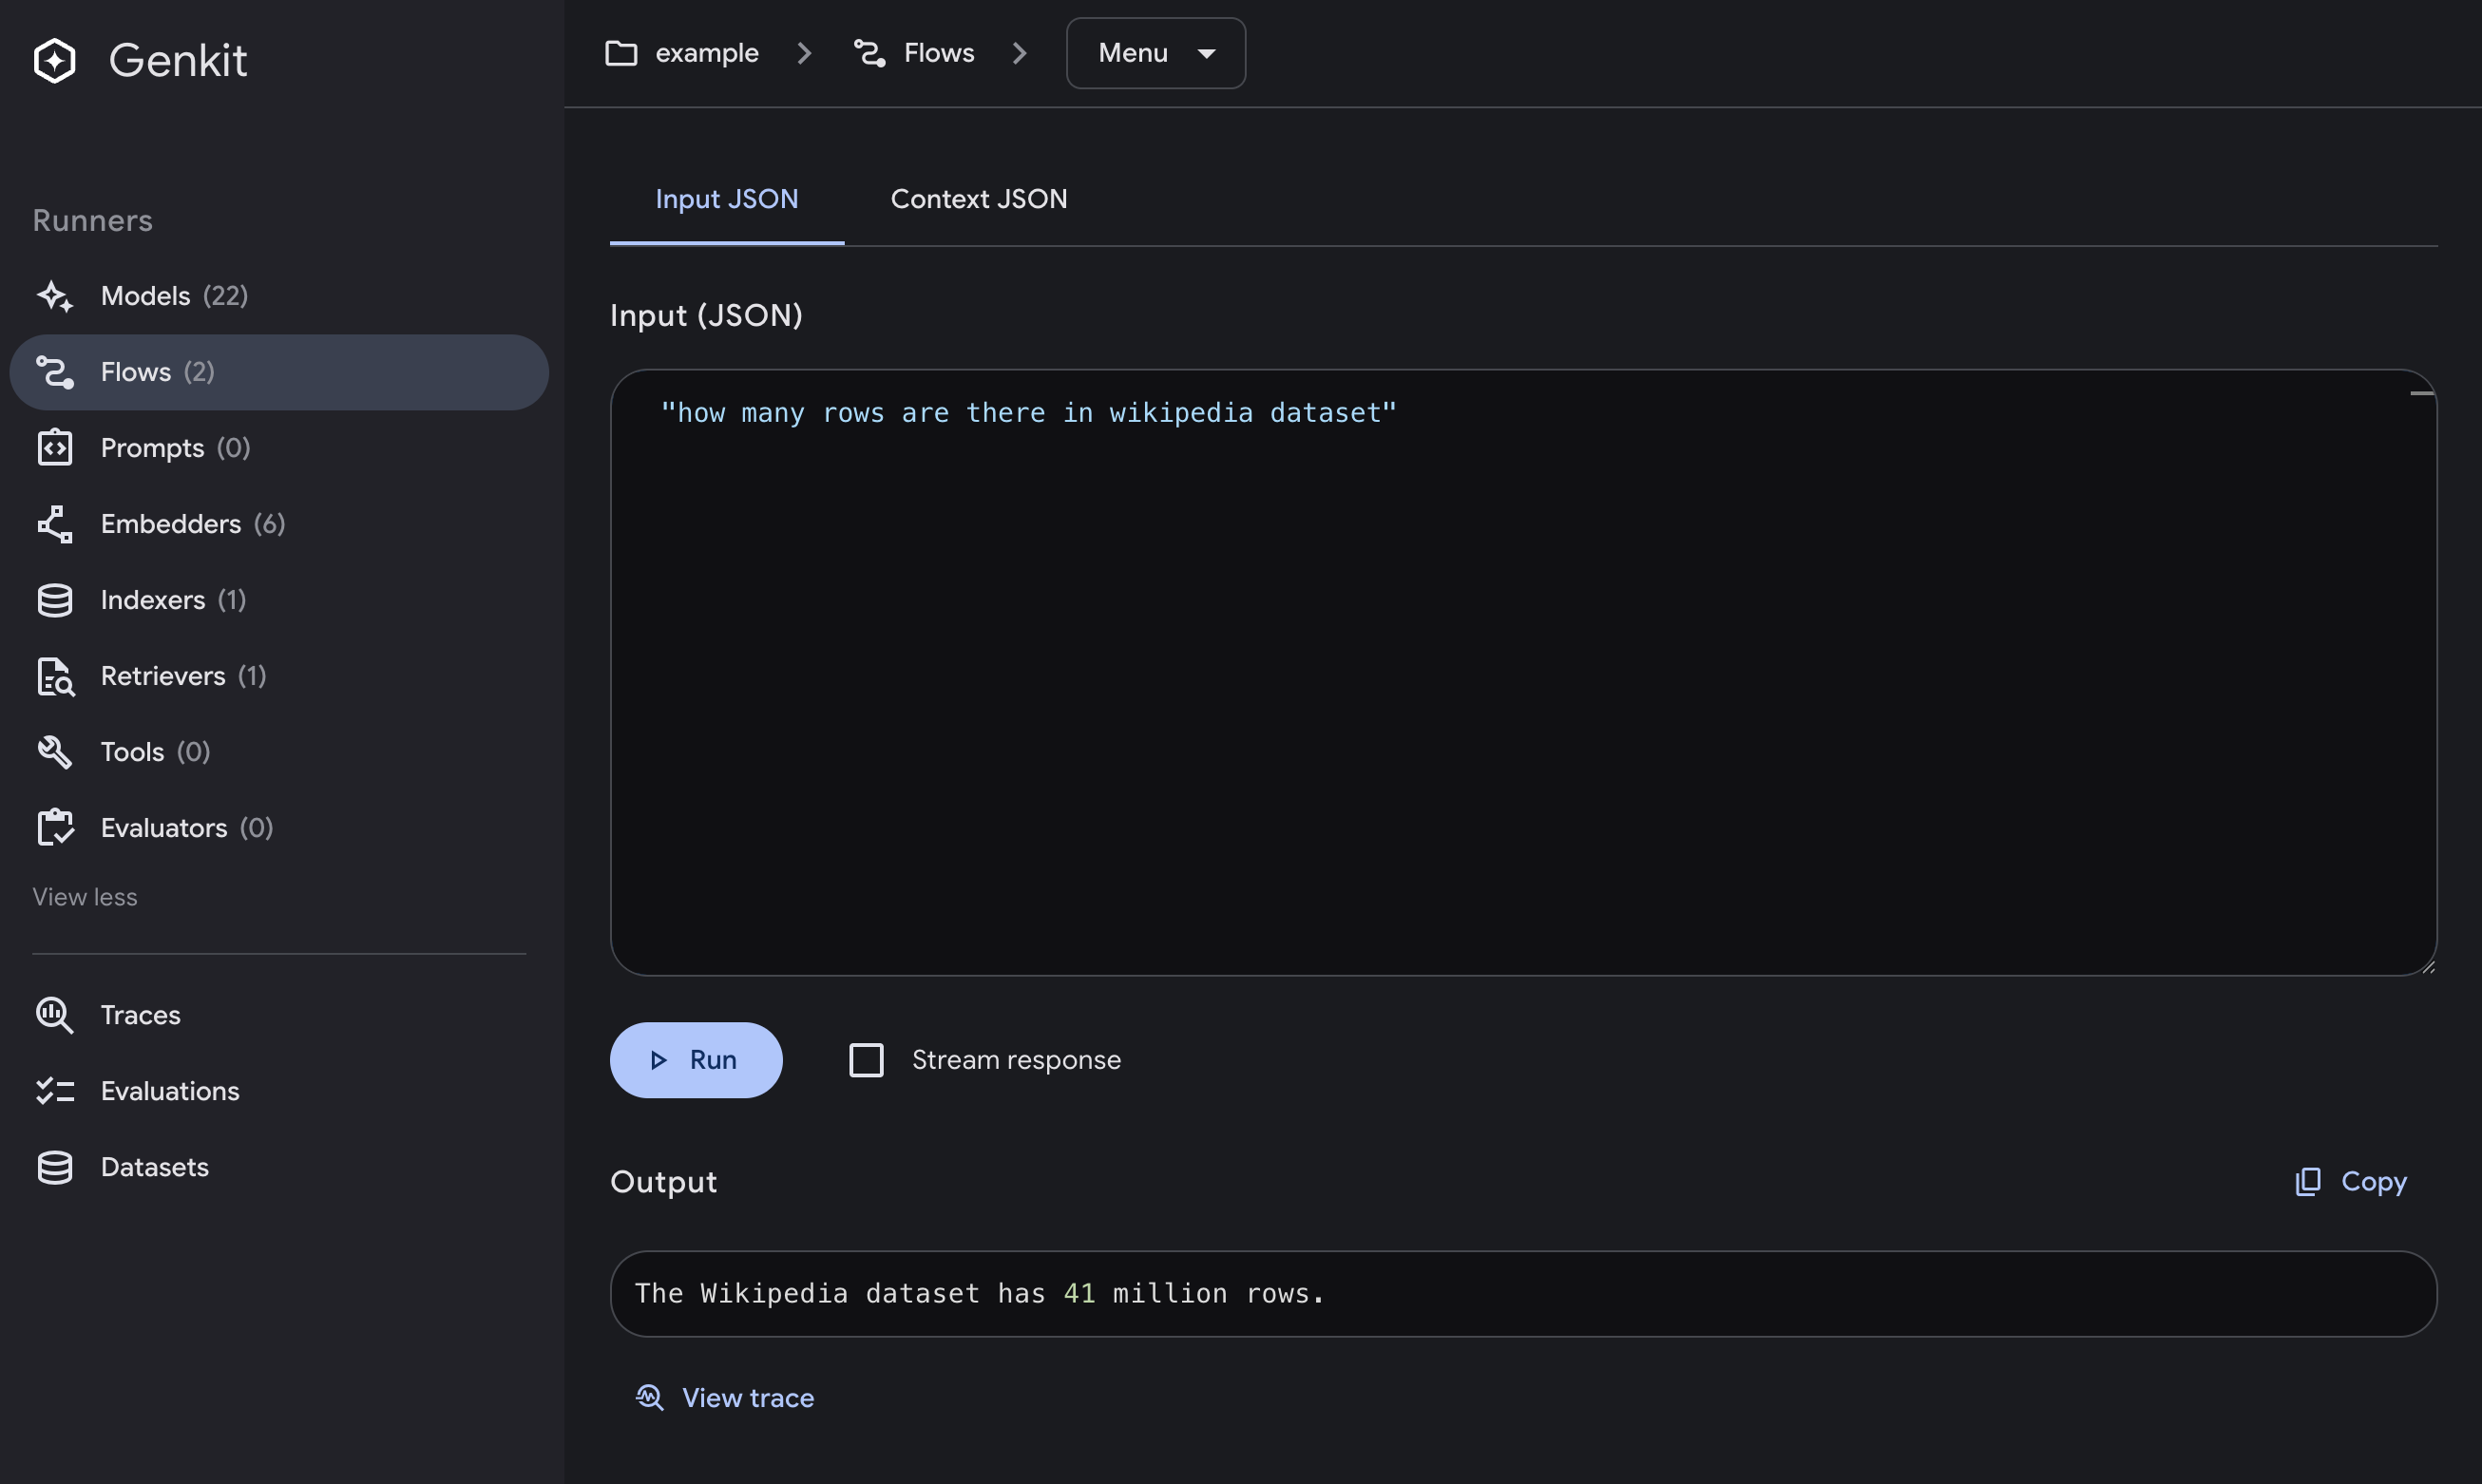Screen dimensions: 2482x1484
Task: Select Flows (2) in the sidebar
Action: click(x=279, y=372)
